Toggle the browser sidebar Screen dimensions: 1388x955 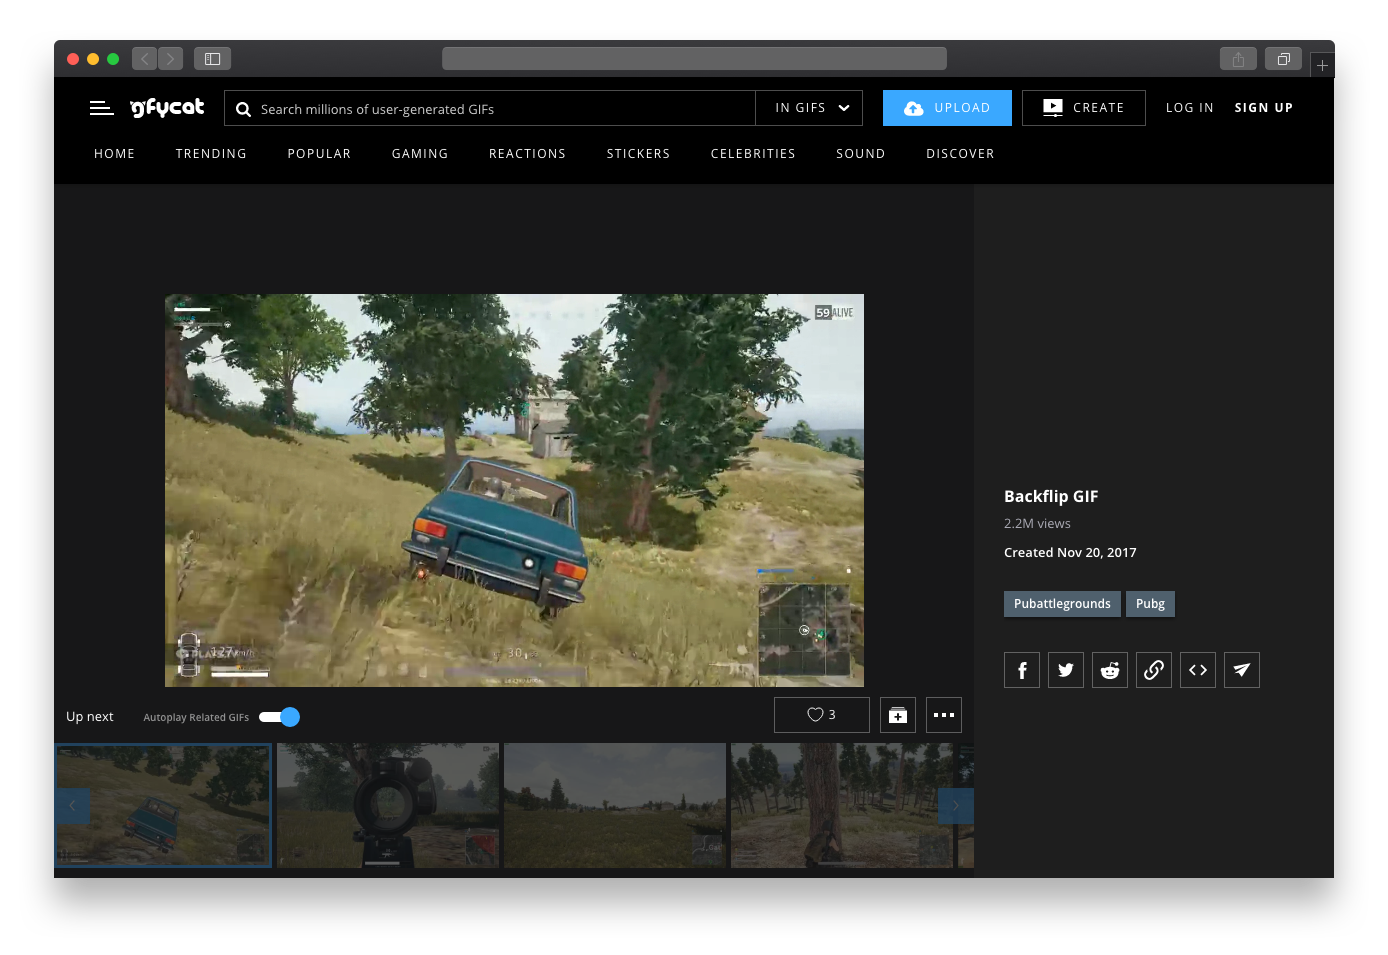212,59
